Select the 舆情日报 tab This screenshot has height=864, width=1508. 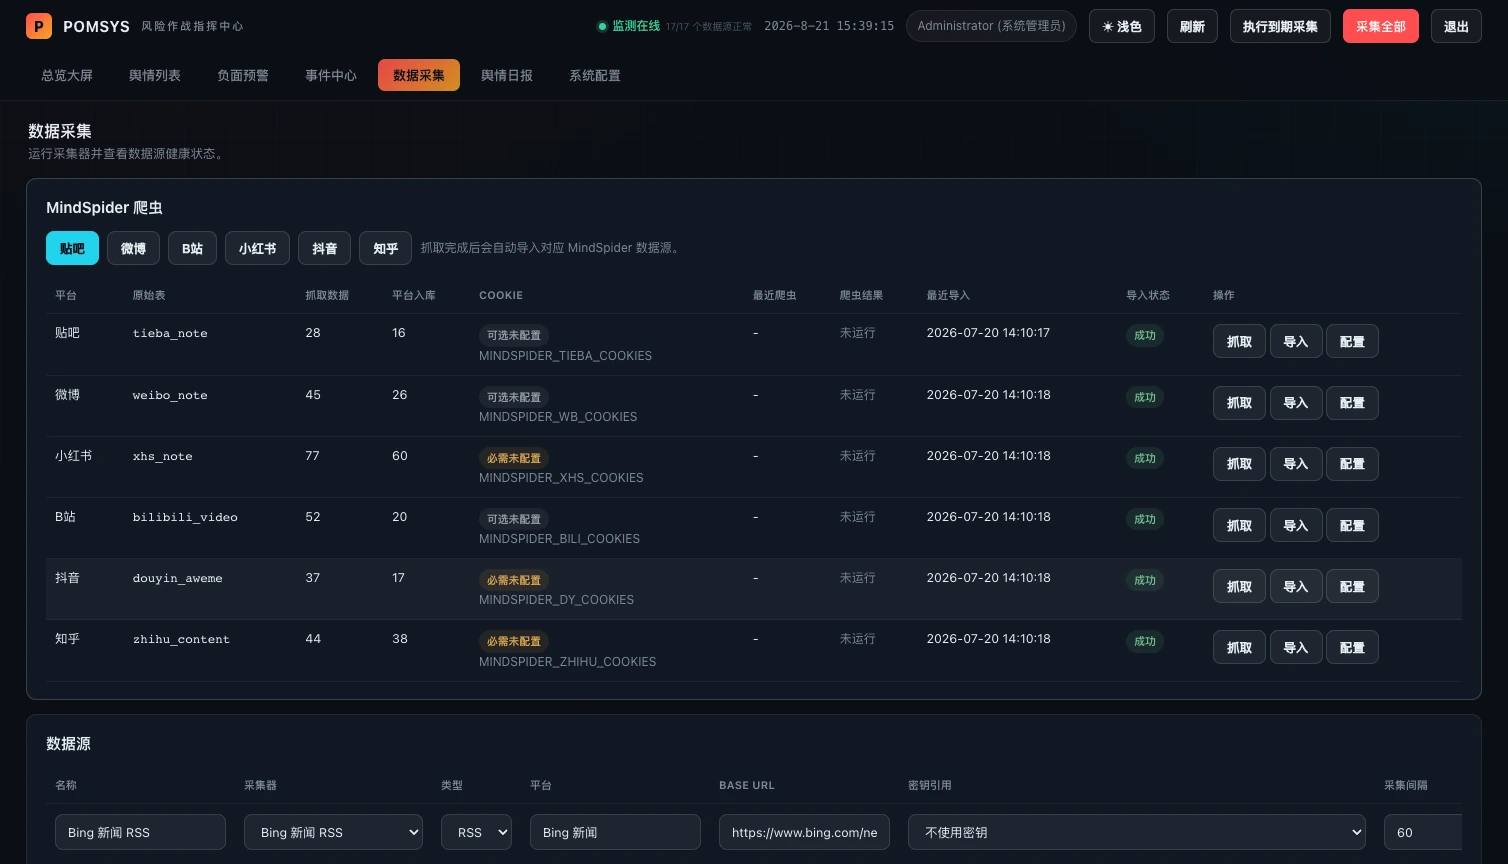coord(507,75)
